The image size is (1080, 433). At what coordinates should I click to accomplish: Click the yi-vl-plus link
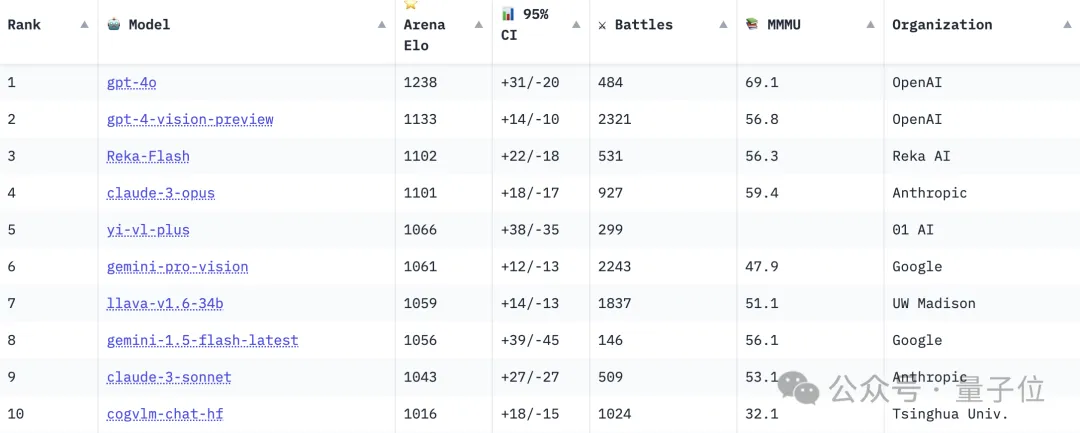coord(148,230)
